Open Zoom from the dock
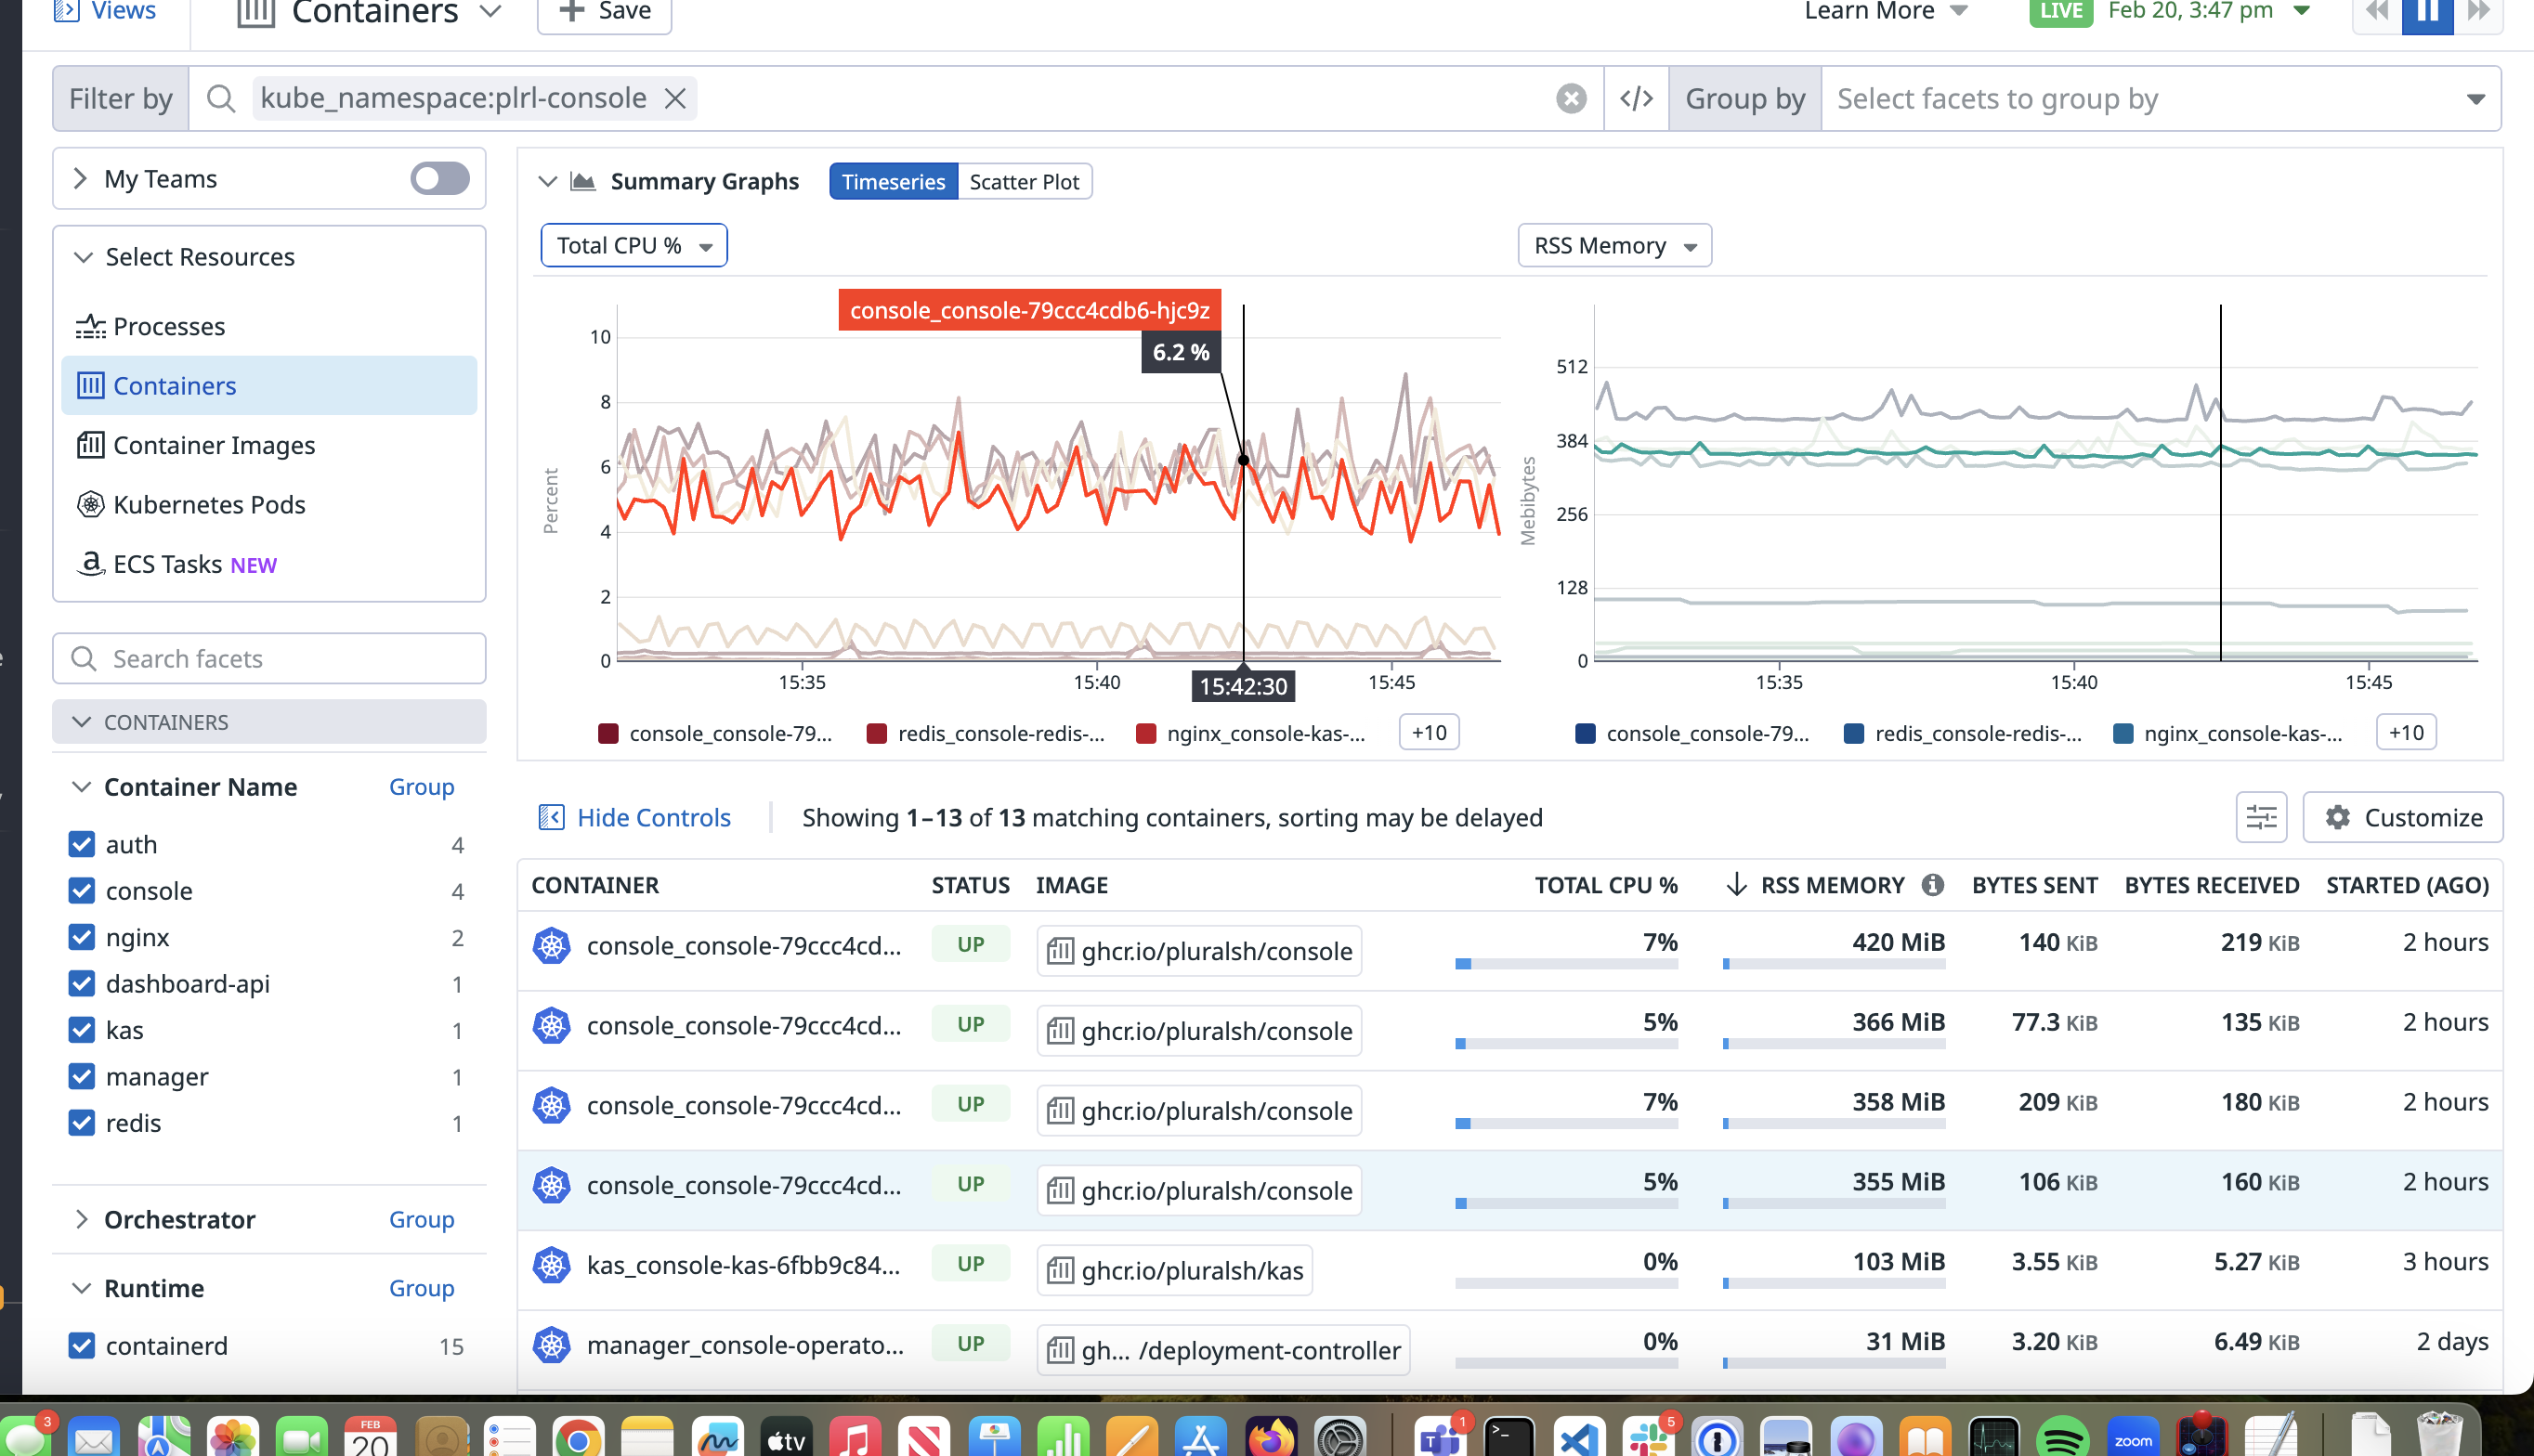Image resolution: width=2534 pixels, height=1456 pixels. 2132,1438
